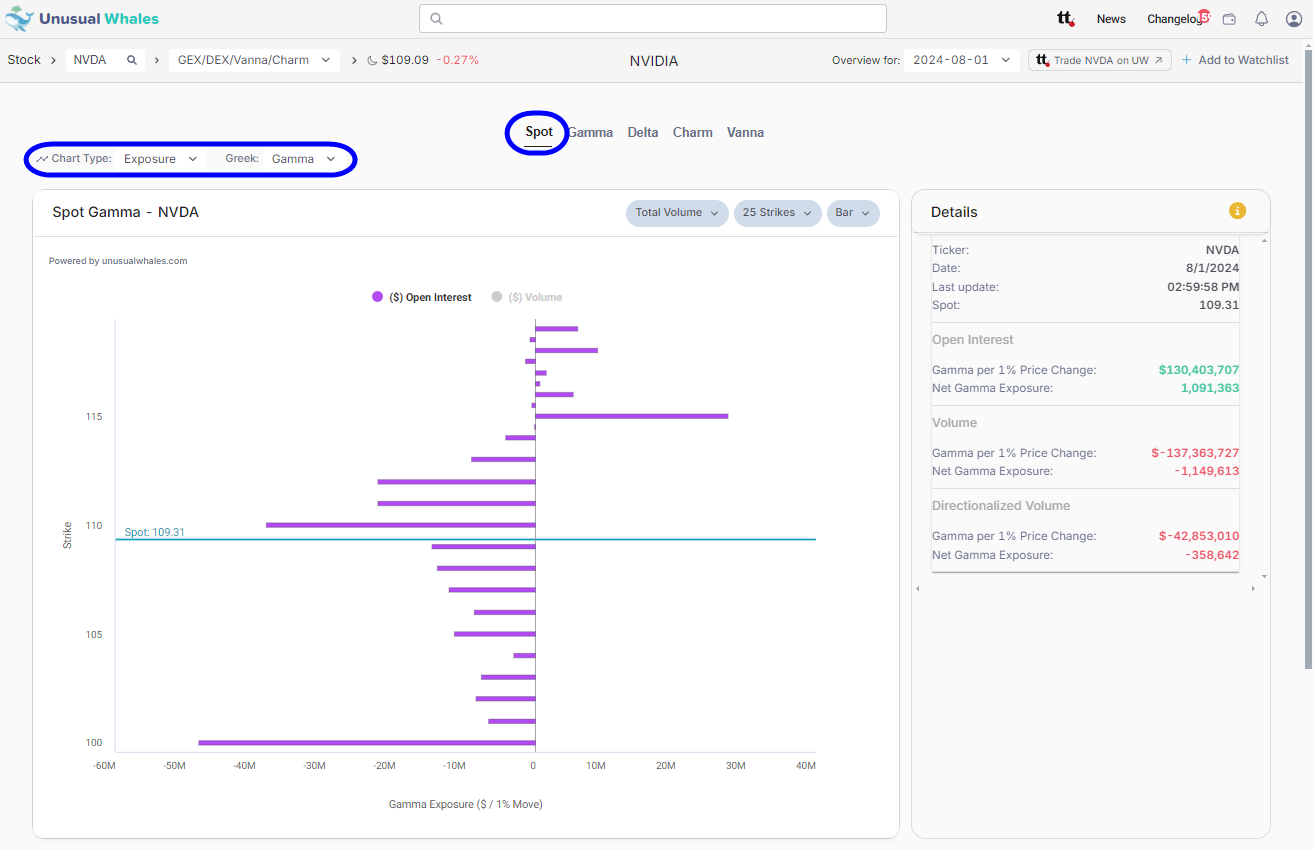The width and height of the screenshot is (1313, 850).
Task: Click the $109.09 price text
Action: pos(405,60)
